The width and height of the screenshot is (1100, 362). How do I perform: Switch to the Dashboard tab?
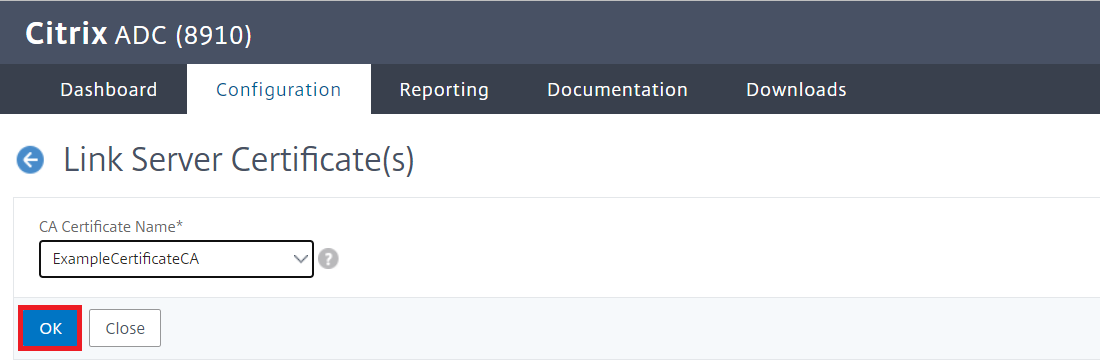click(x=109, y=90)
